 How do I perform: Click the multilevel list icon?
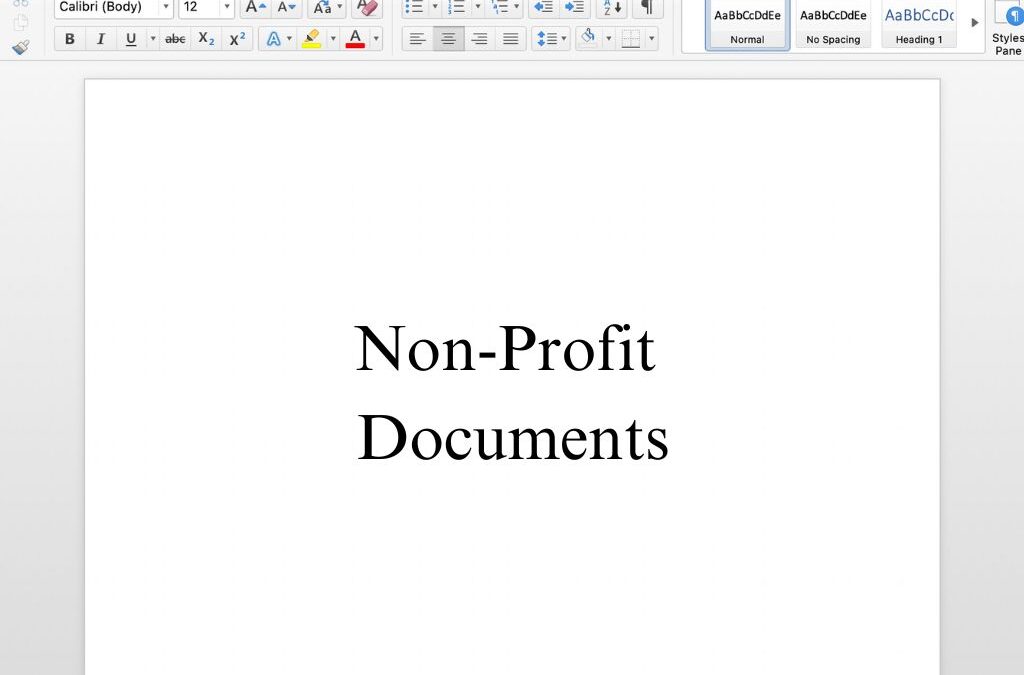pos(500,7)
